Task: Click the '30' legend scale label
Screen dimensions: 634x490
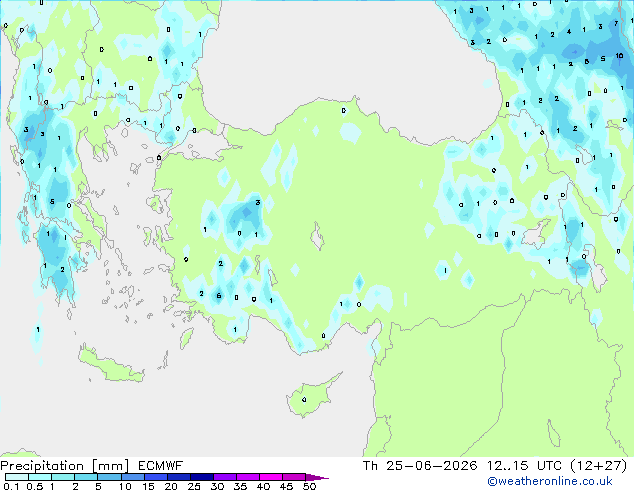Action: click(217, 486)
